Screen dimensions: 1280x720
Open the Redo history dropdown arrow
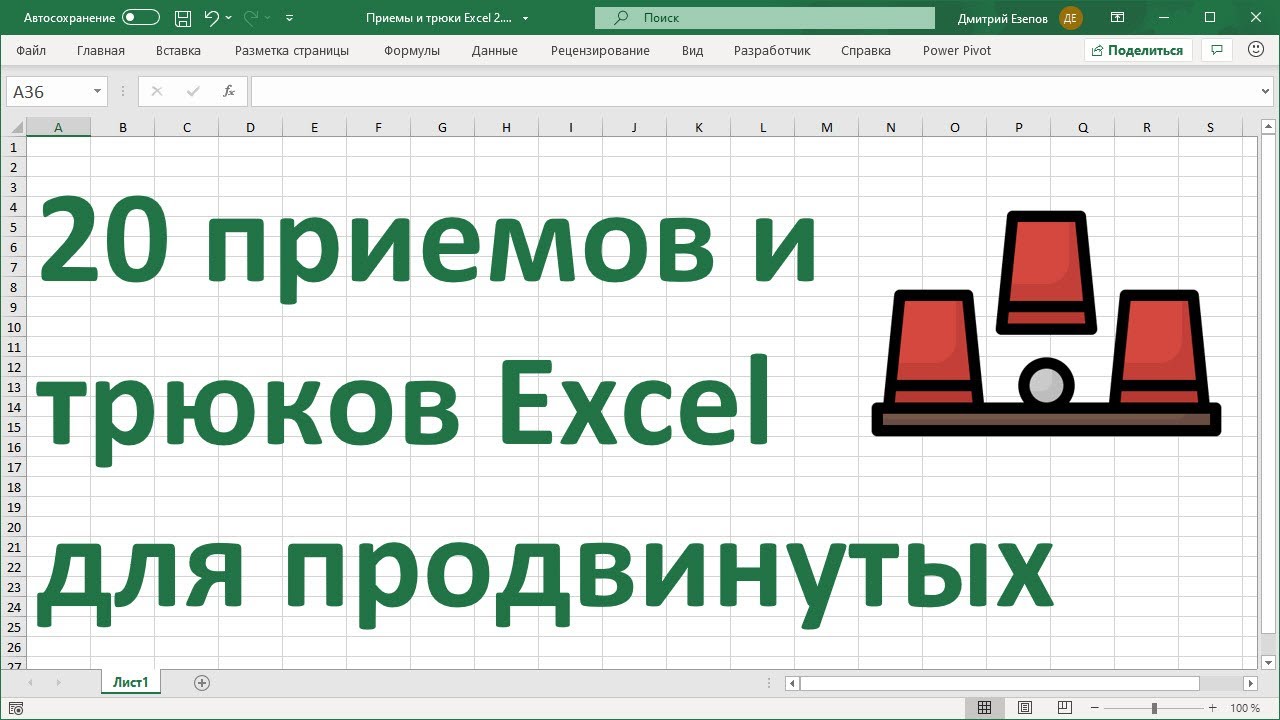pos(268,18)
